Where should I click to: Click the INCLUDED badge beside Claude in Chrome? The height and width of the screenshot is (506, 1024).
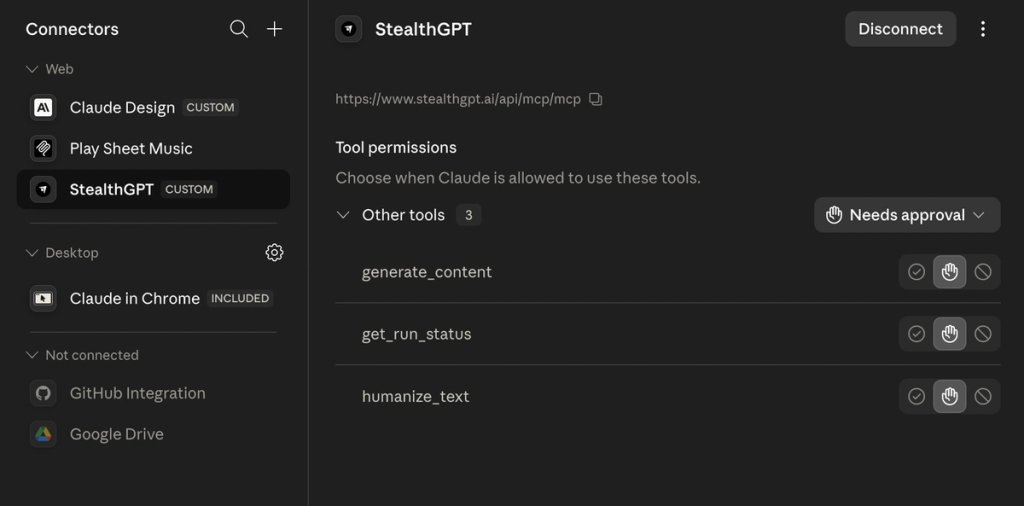(240, 298)
